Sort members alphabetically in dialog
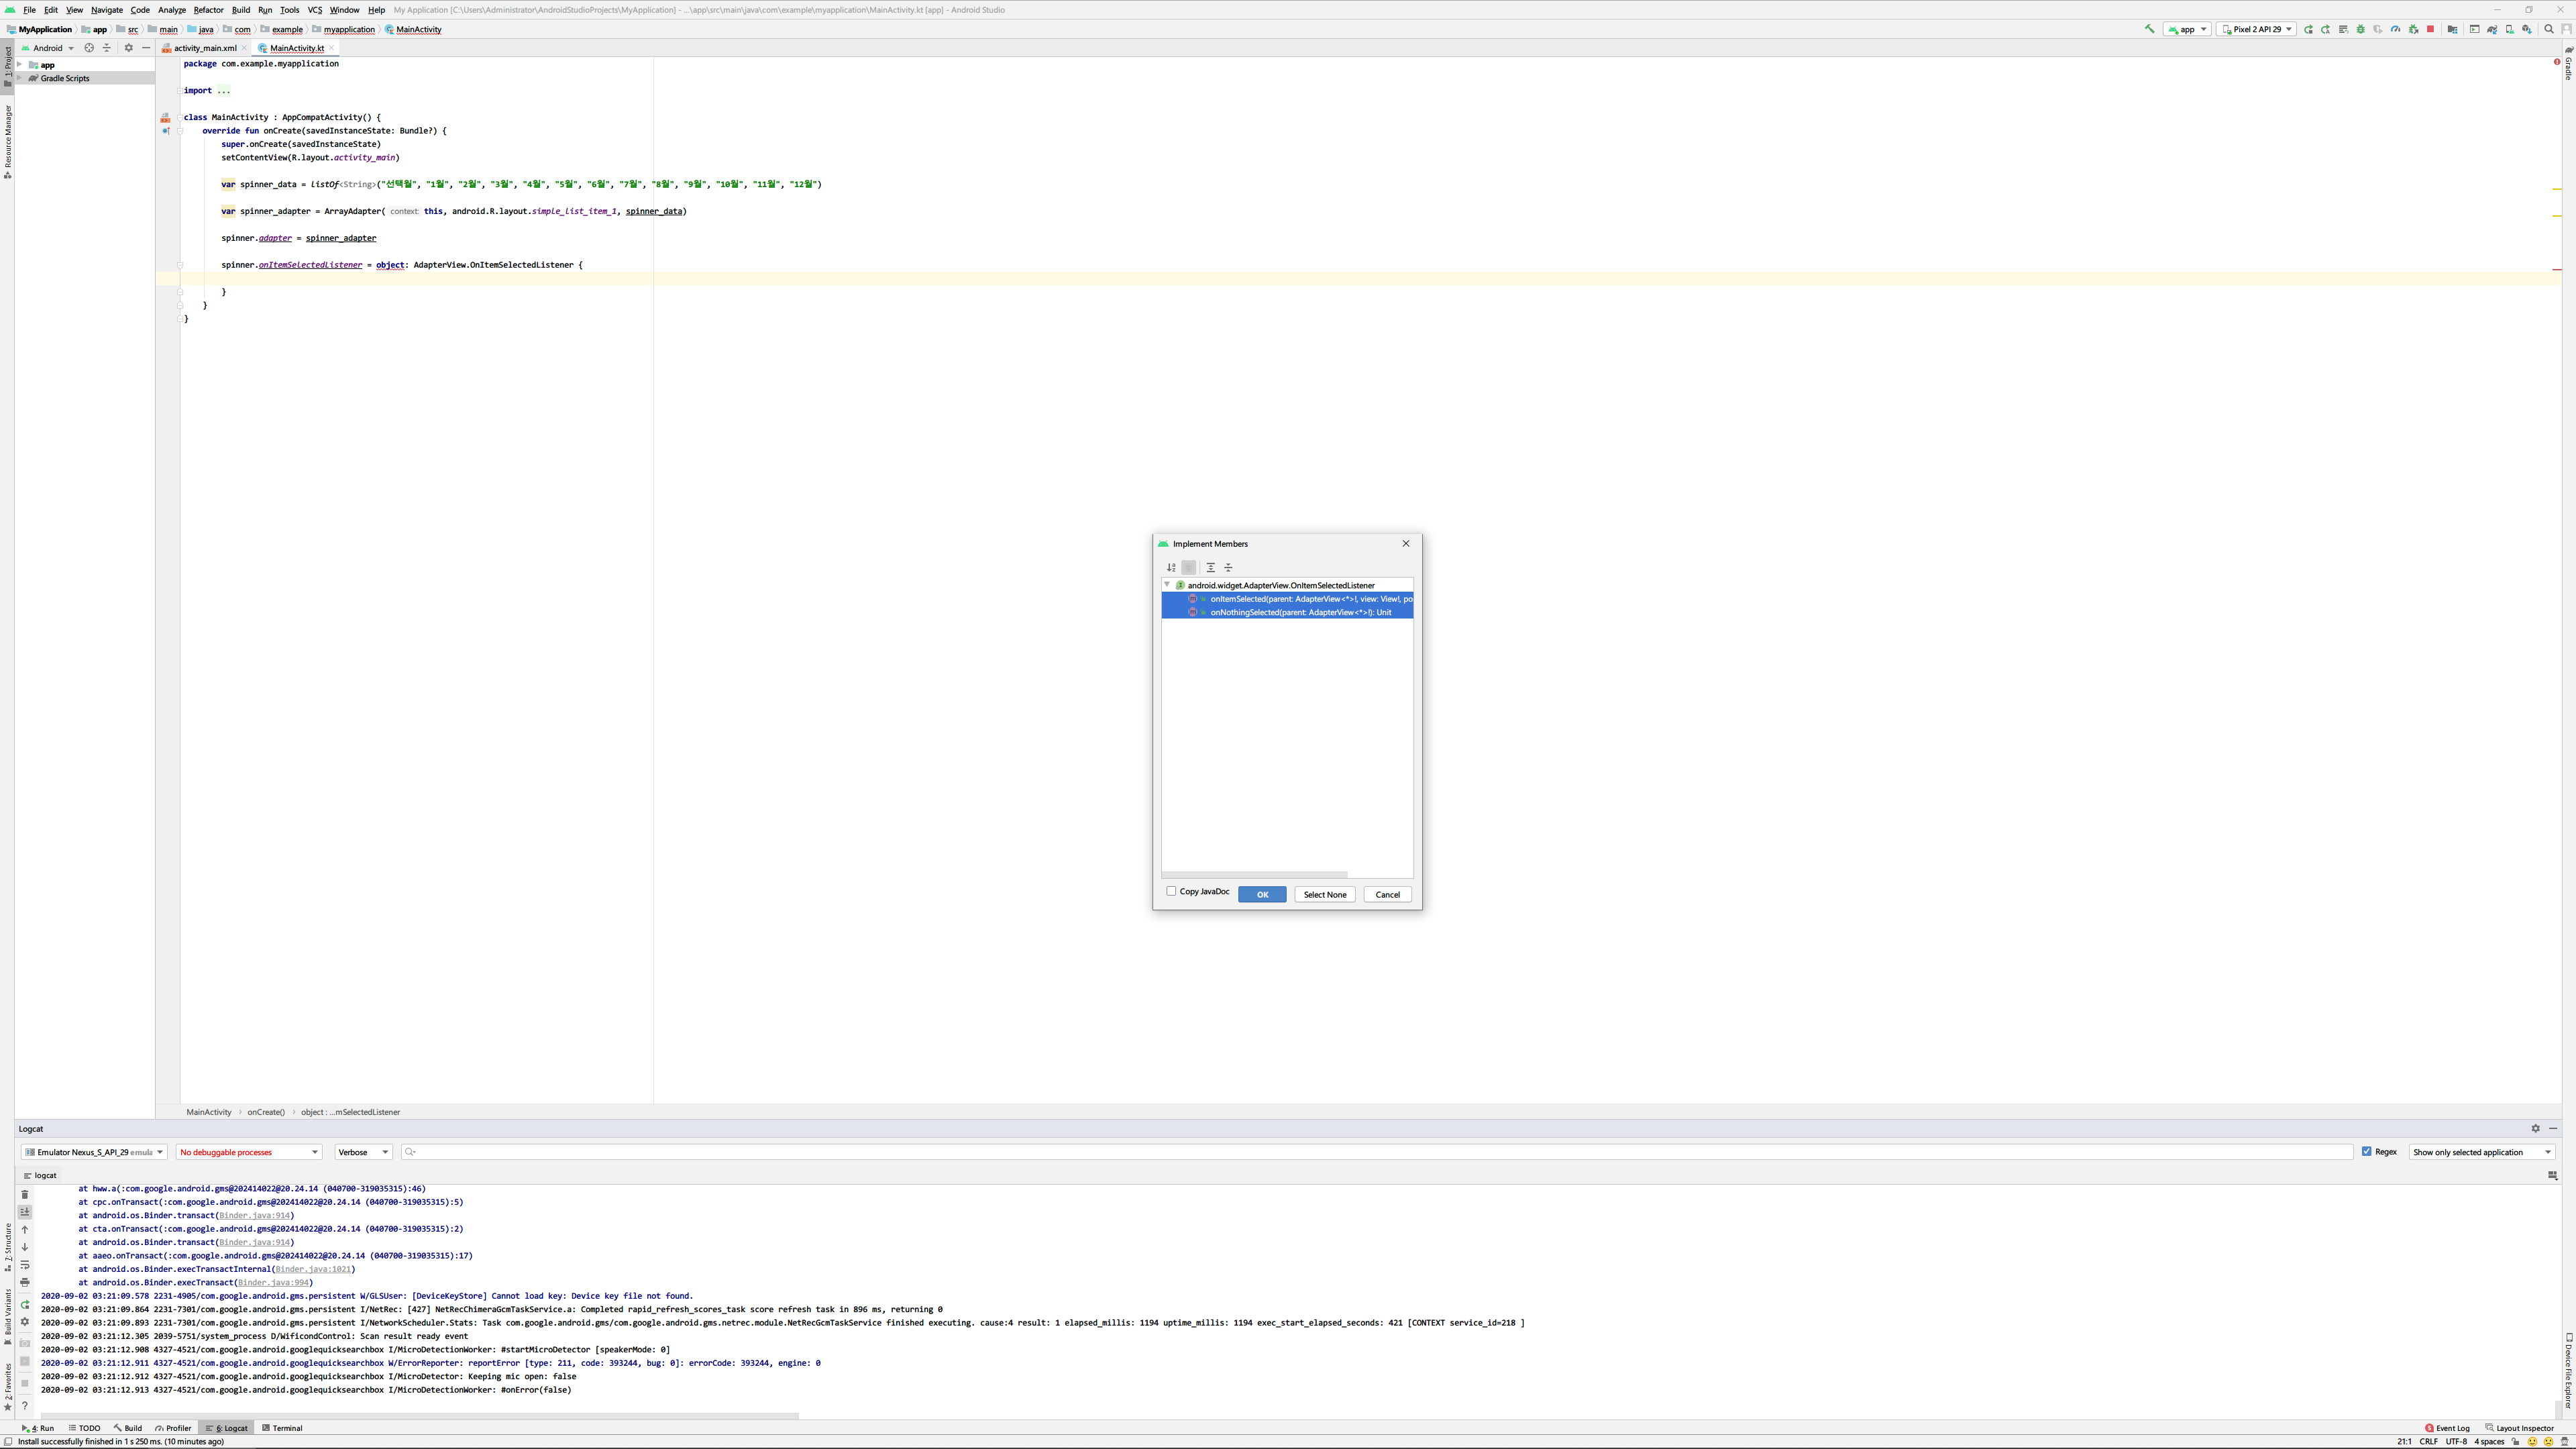The width and height of the screenshot is (2576, 1449). pyautogui.click(x=1171, y=567)
